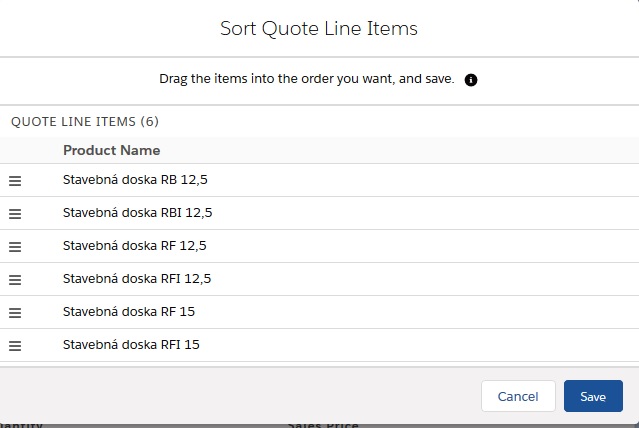Click drag handle for Stavebná doska RBI 12,5

click(15, 213)
